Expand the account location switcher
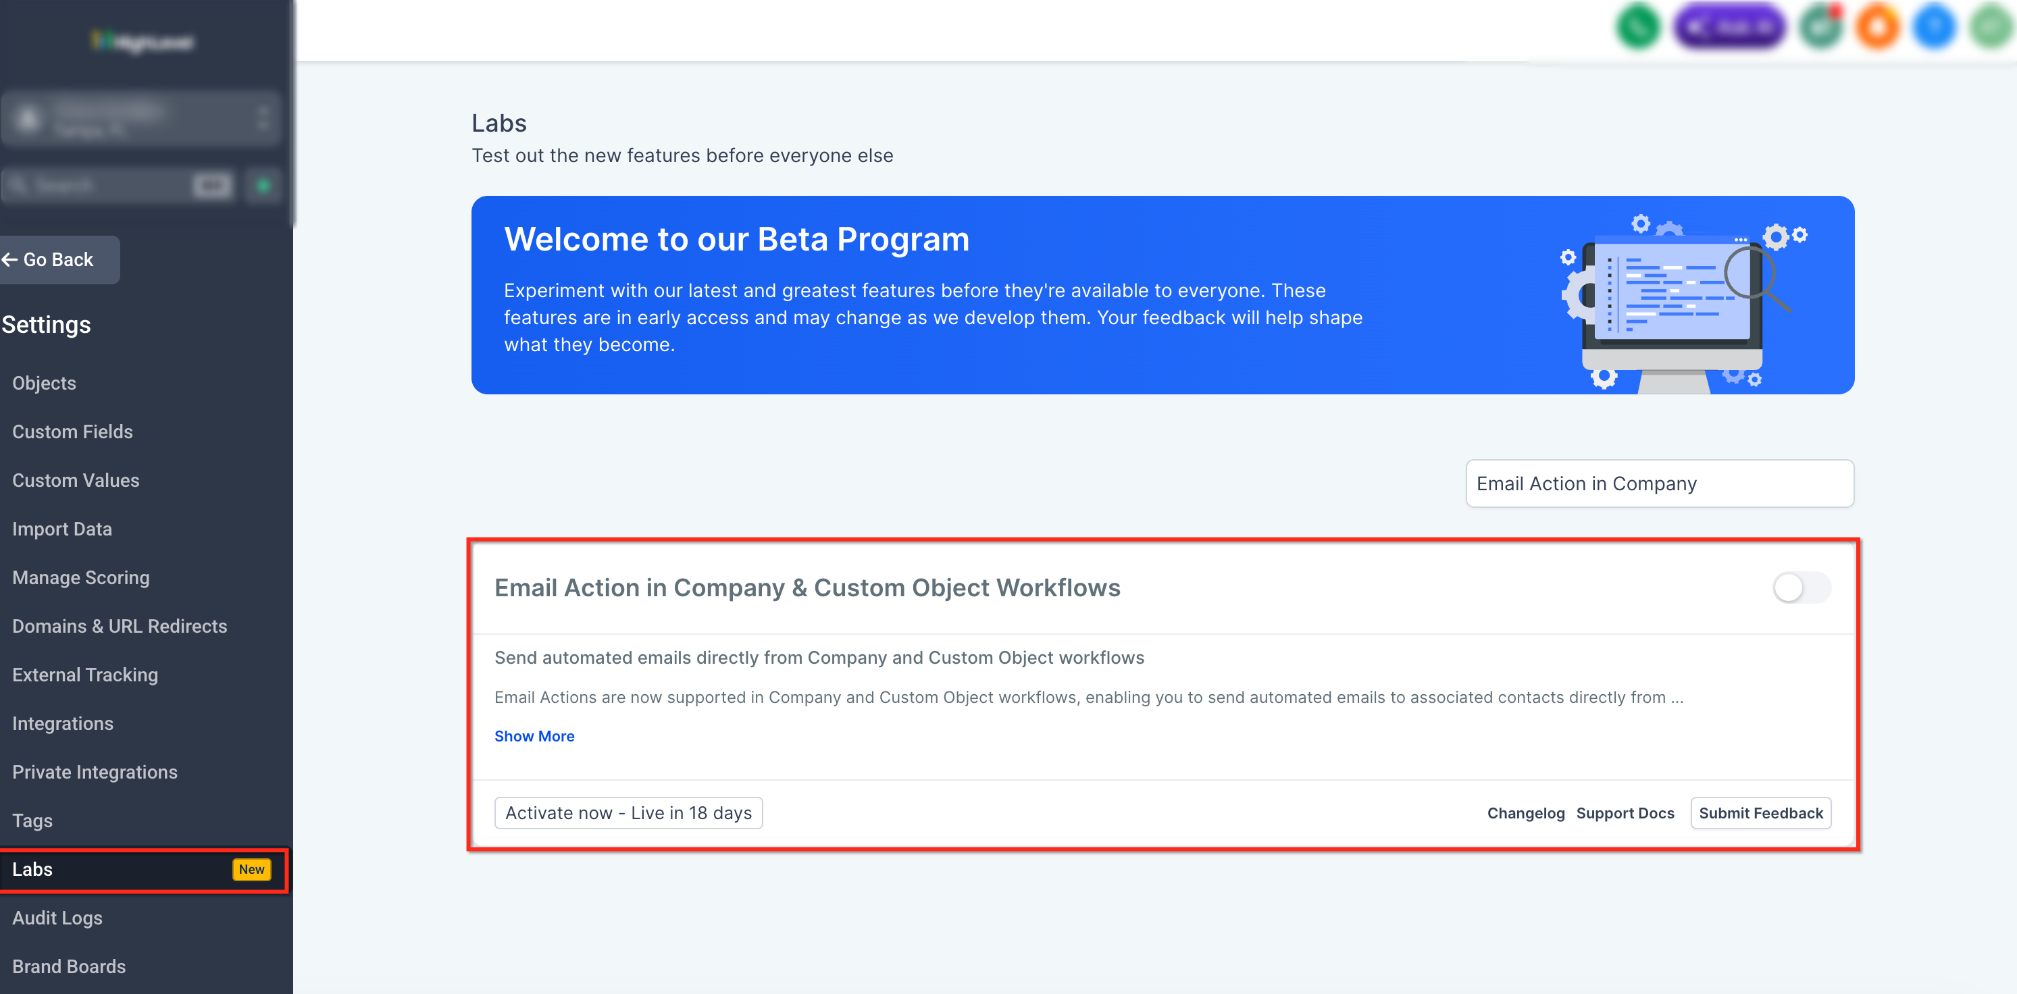 coord(141,119)
